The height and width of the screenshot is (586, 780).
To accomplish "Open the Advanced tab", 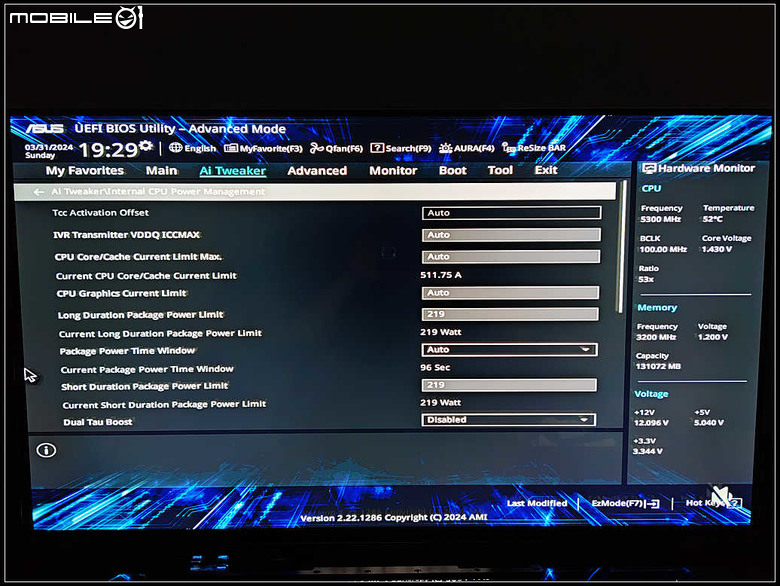I will (x=317, y=171).
